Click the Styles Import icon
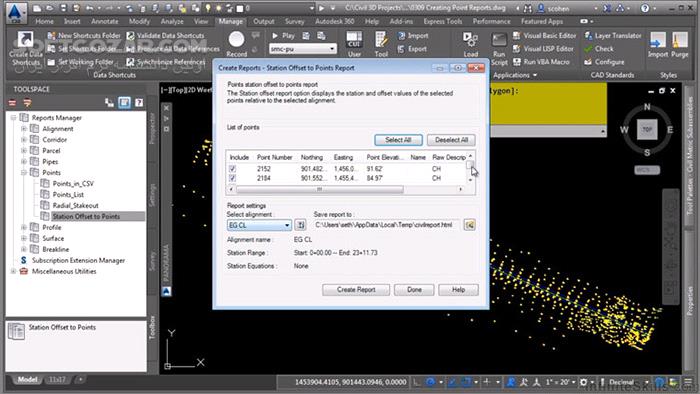The image size is (700, 394). pos(657,40)
